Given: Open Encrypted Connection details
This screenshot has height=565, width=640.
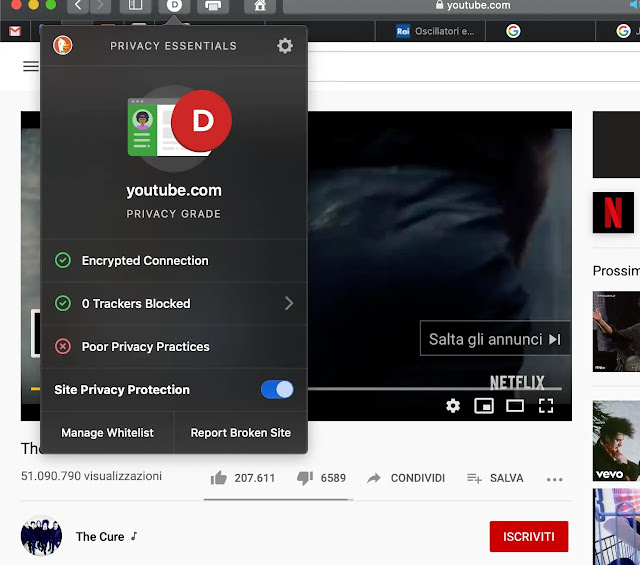Looking at the screenshot, I should tap(174, 260).
